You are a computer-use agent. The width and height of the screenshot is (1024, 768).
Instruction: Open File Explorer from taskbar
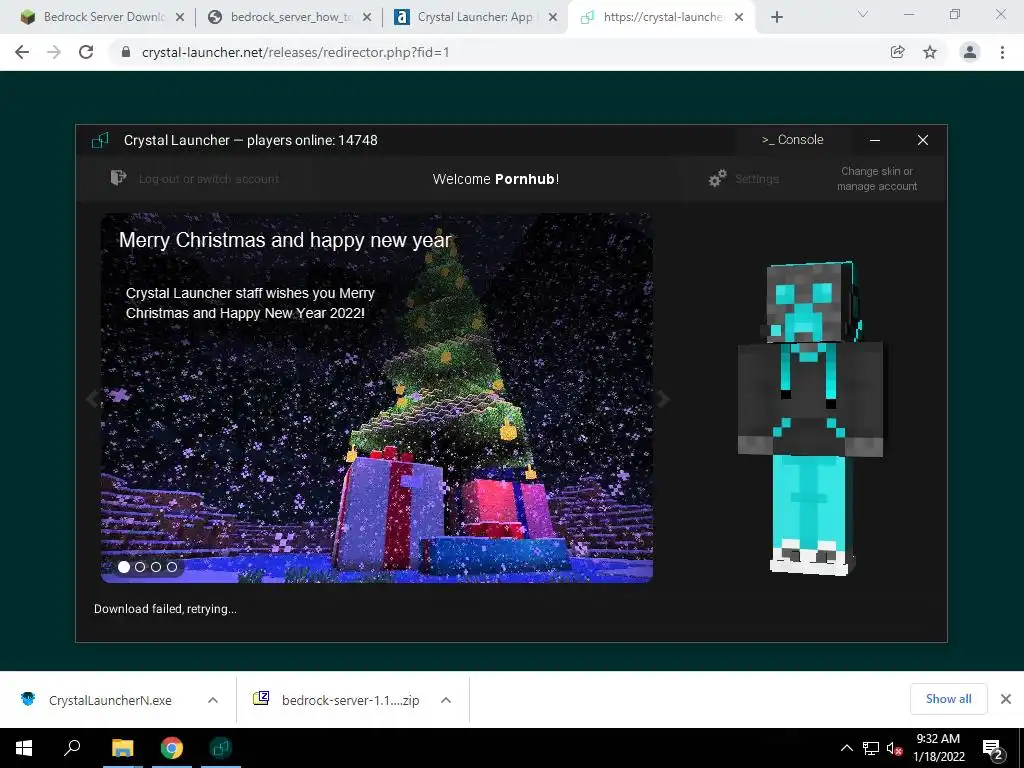click(122, 748)
